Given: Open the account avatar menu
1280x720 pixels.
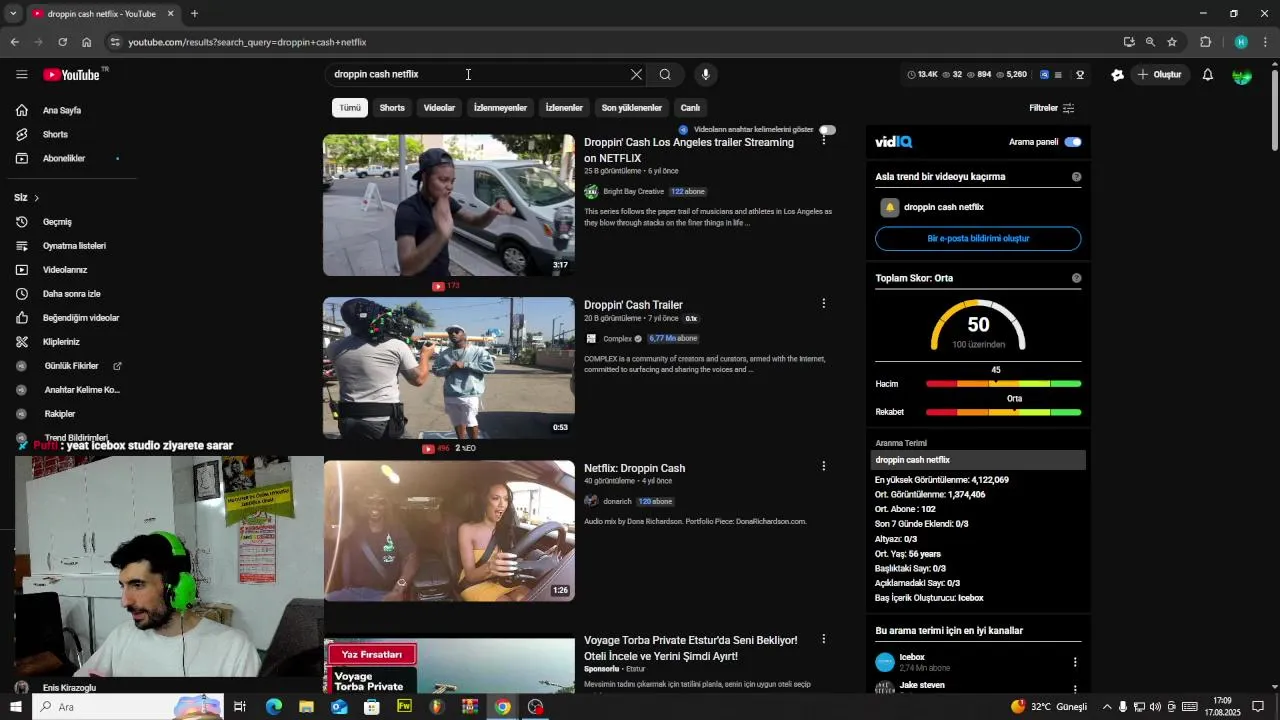Looking at the screenshot, I should (x=1242, y=74).
